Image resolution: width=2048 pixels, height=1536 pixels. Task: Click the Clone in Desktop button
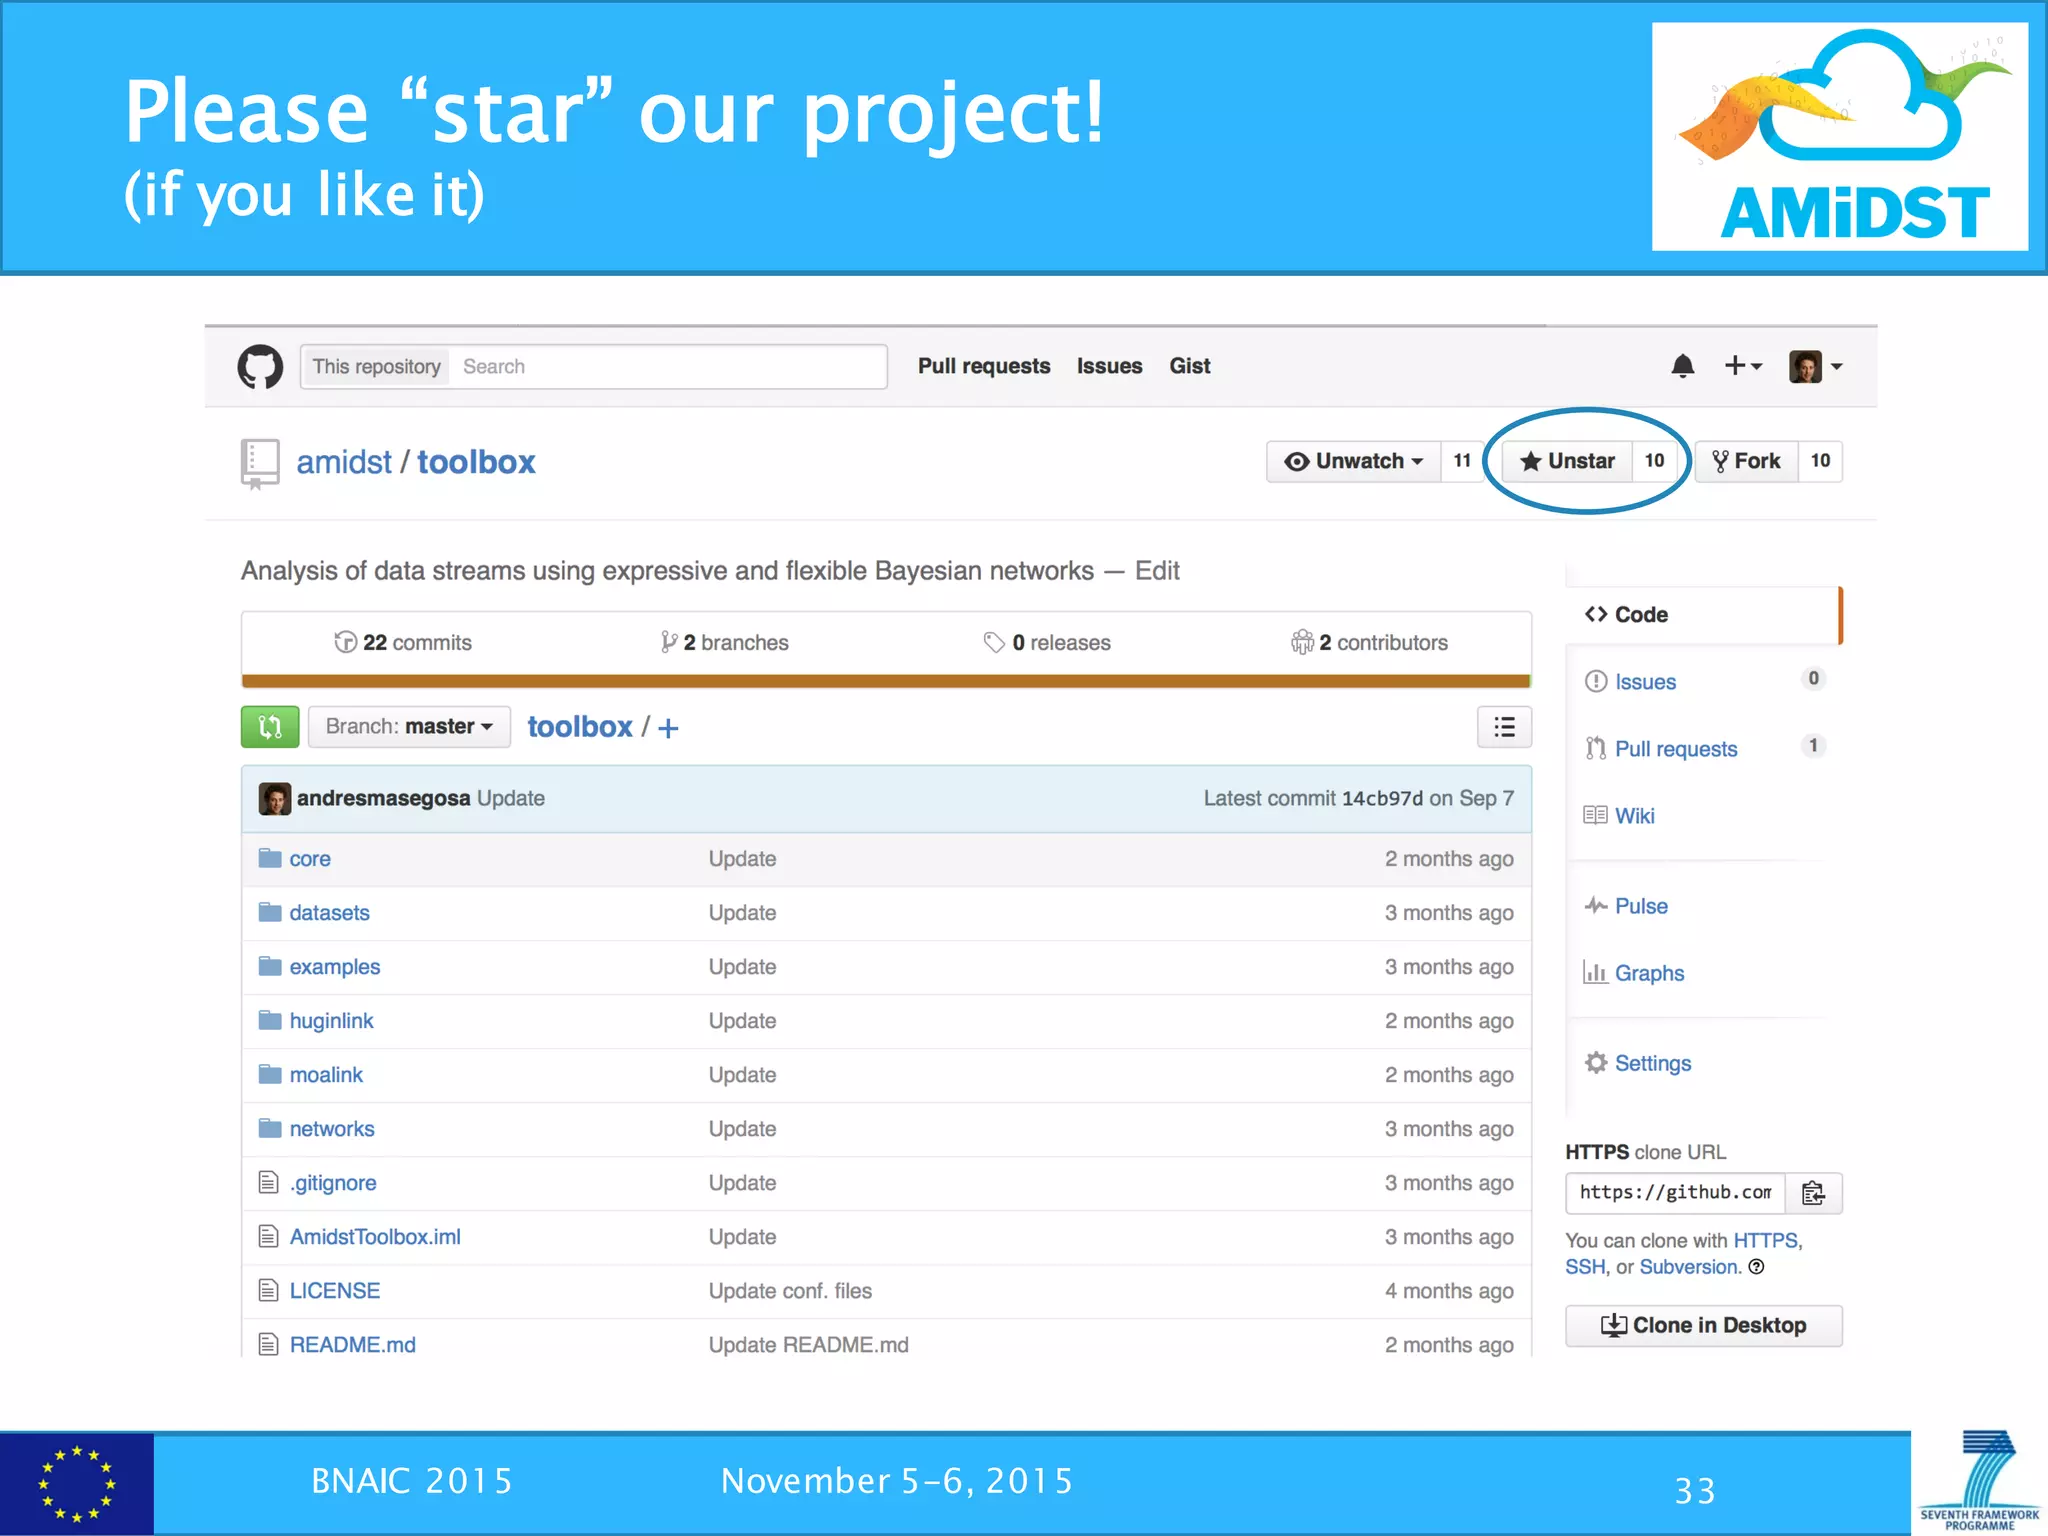pyautogui.click(x=1703, y=1324)
